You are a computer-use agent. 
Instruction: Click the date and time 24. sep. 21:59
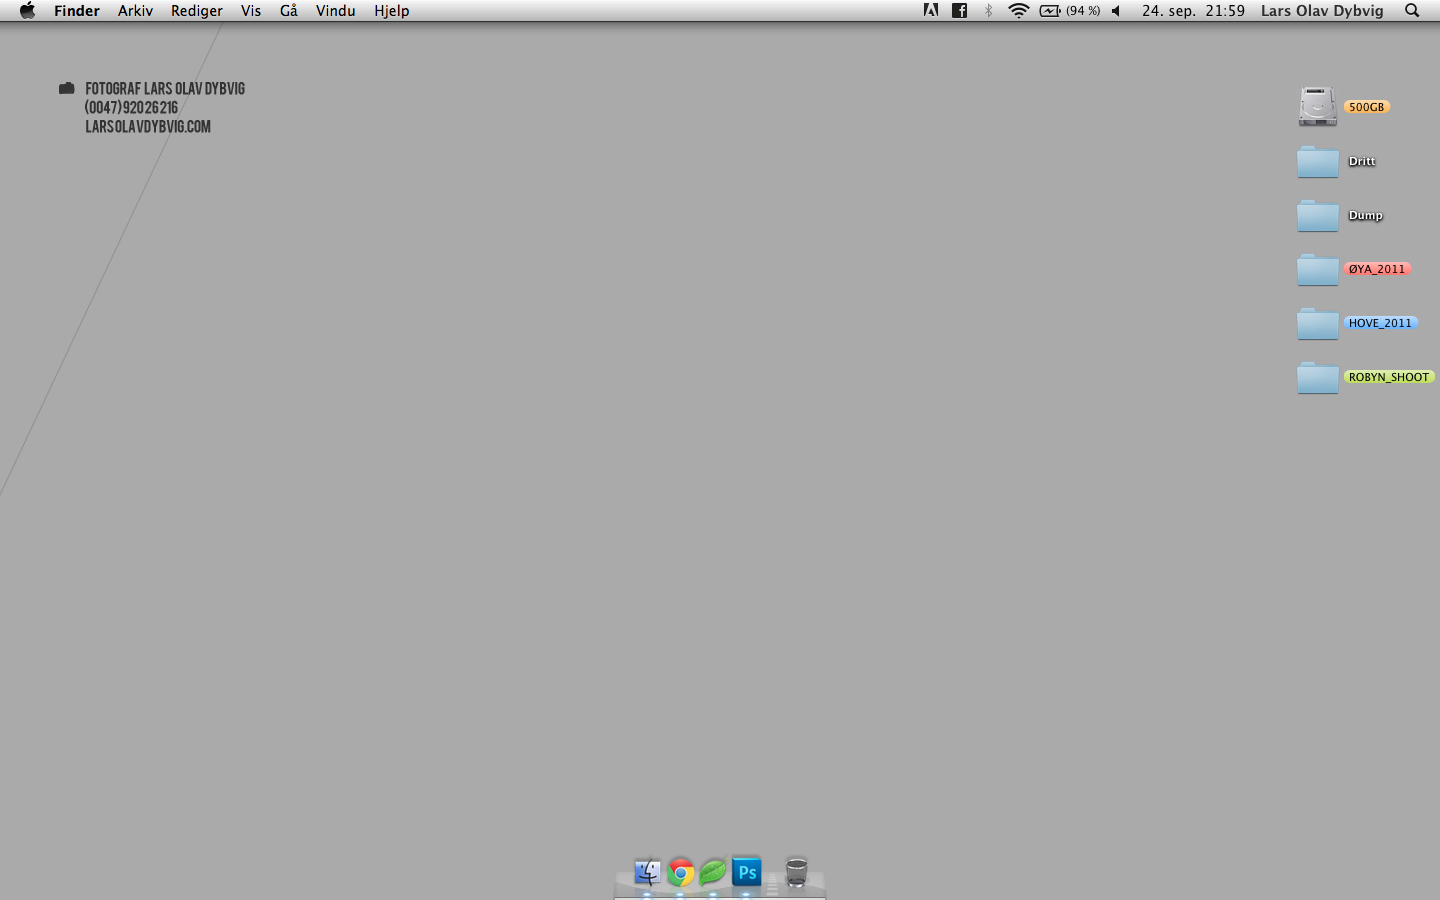[1193, 11]
